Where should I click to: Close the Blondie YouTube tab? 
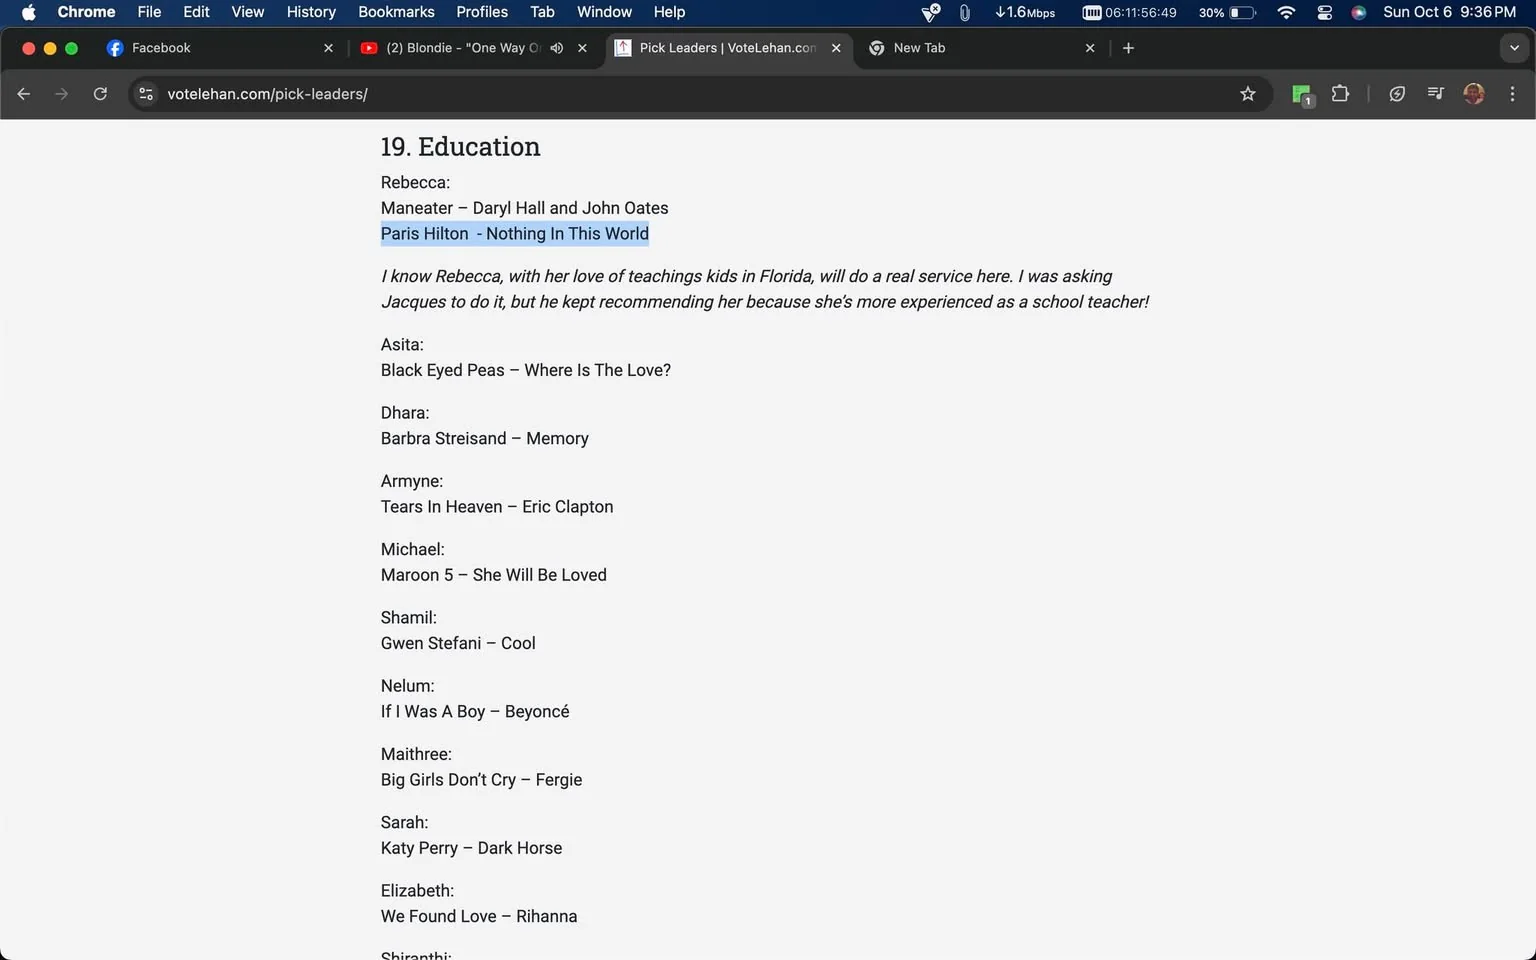582,48
